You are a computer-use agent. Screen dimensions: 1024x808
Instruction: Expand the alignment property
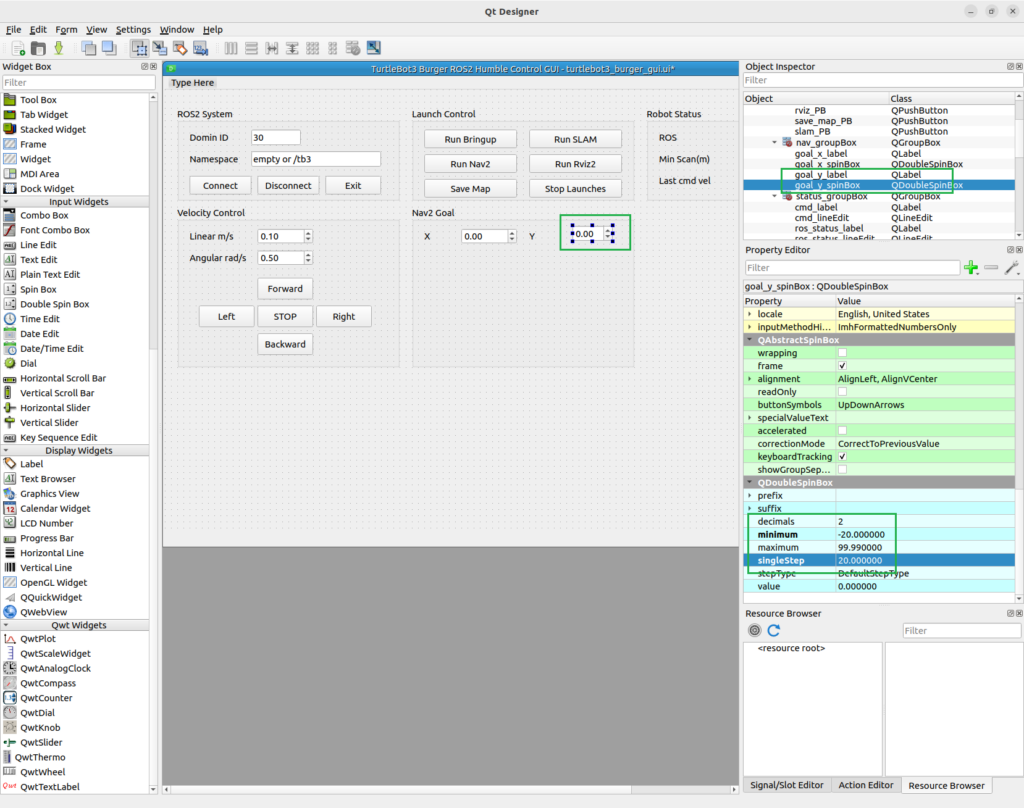tap(750, 379)
